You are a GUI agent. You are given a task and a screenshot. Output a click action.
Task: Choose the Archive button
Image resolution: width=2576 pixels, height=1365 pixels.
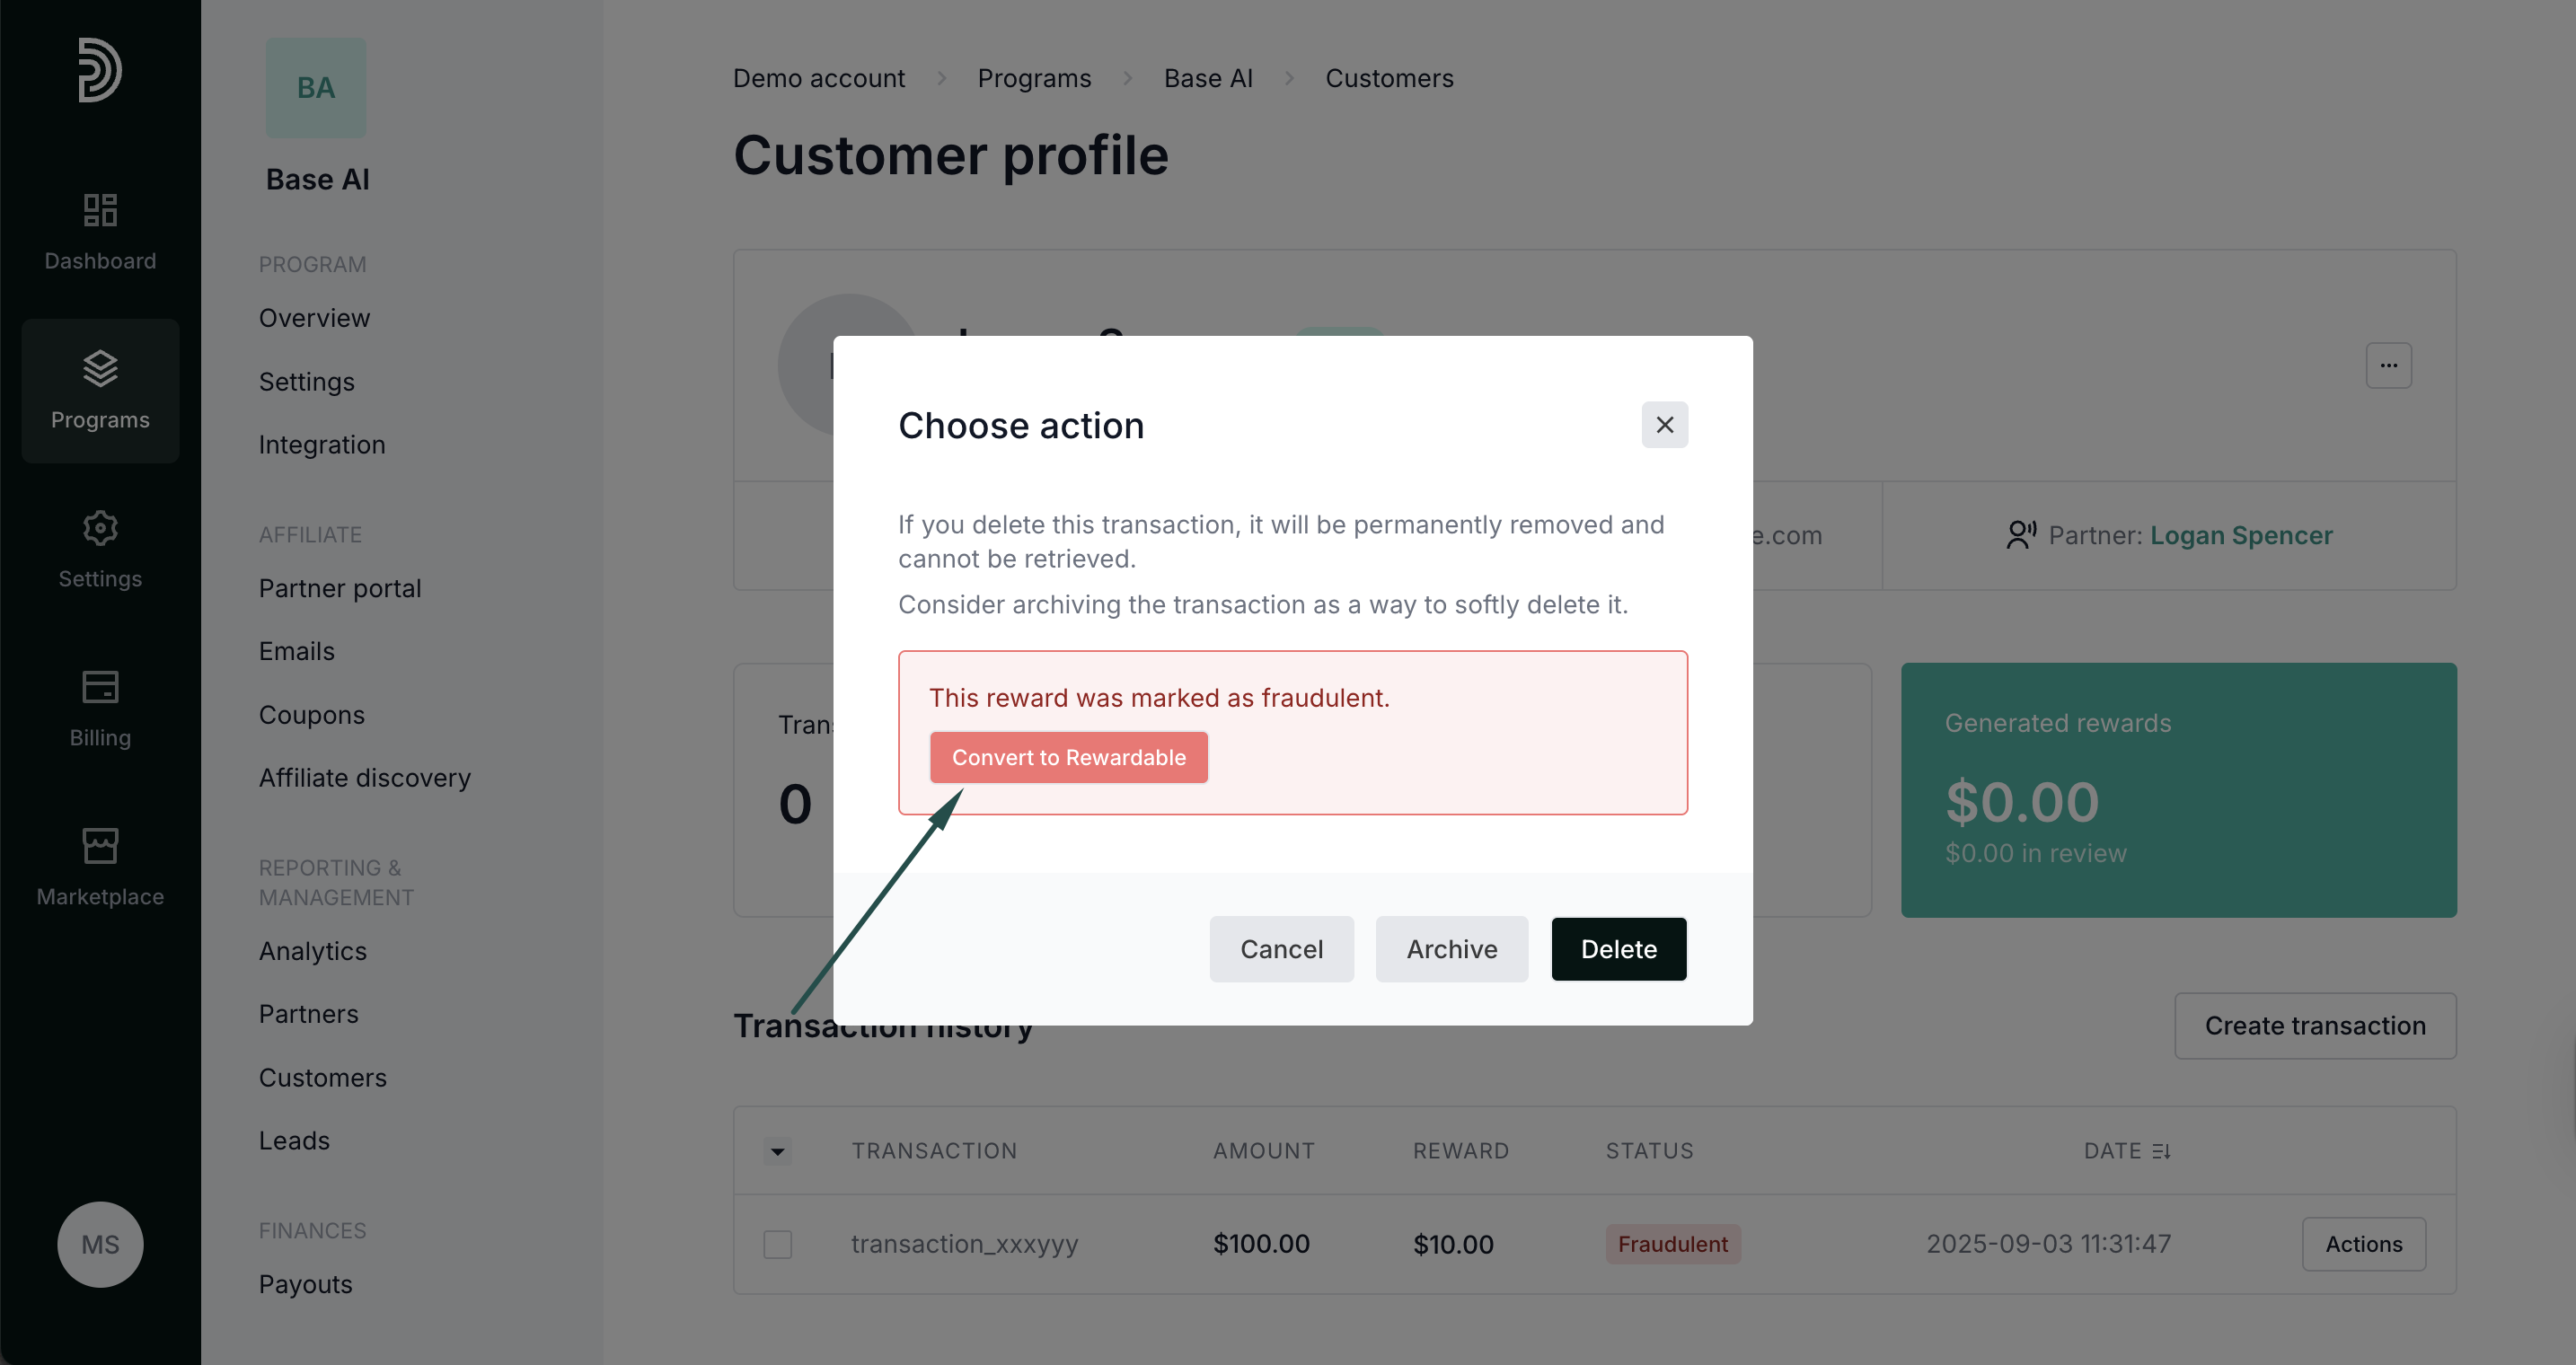click(1452, 949)
